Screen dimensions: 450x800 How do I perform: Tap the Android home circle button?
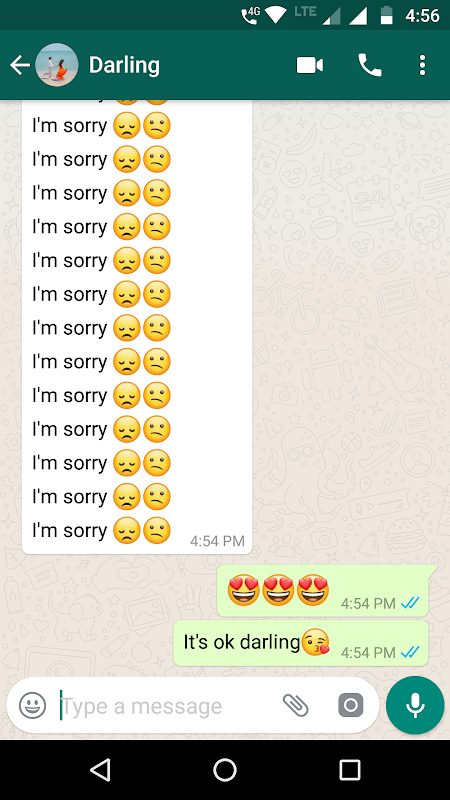coord(225,769)
